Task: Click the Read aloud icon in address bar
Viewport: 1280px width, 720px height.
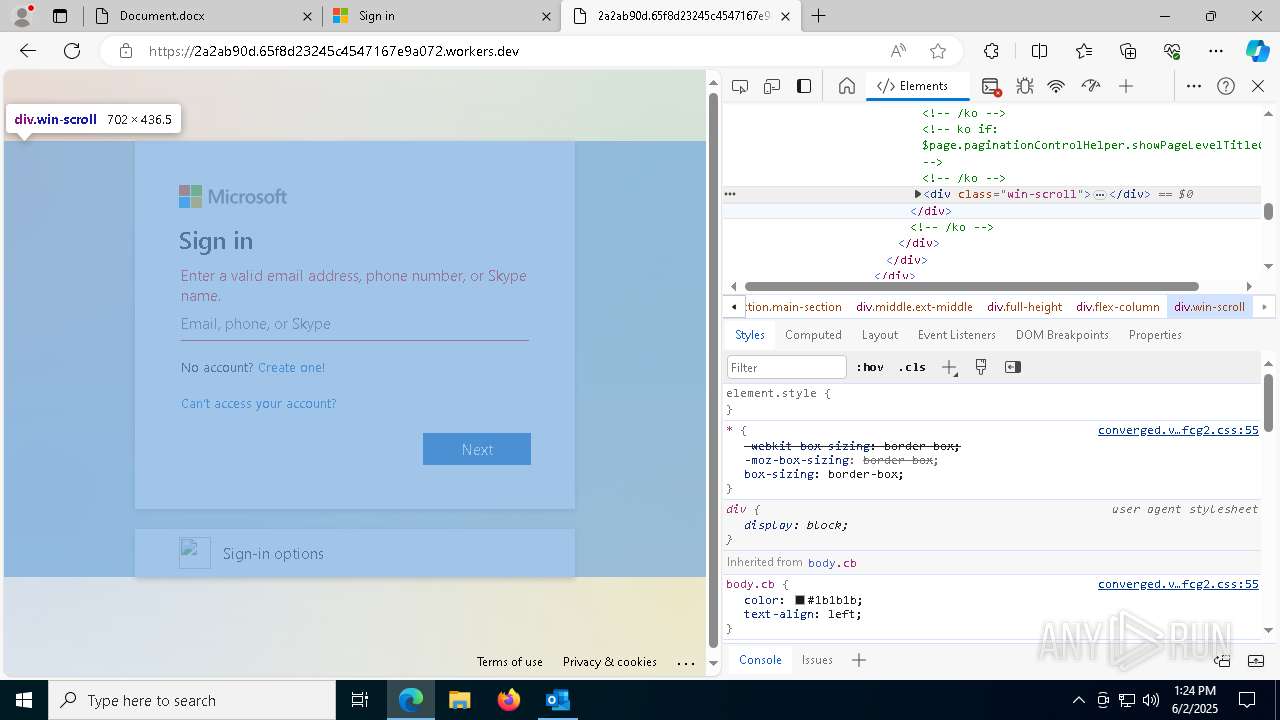Action: tap(898, 51)
